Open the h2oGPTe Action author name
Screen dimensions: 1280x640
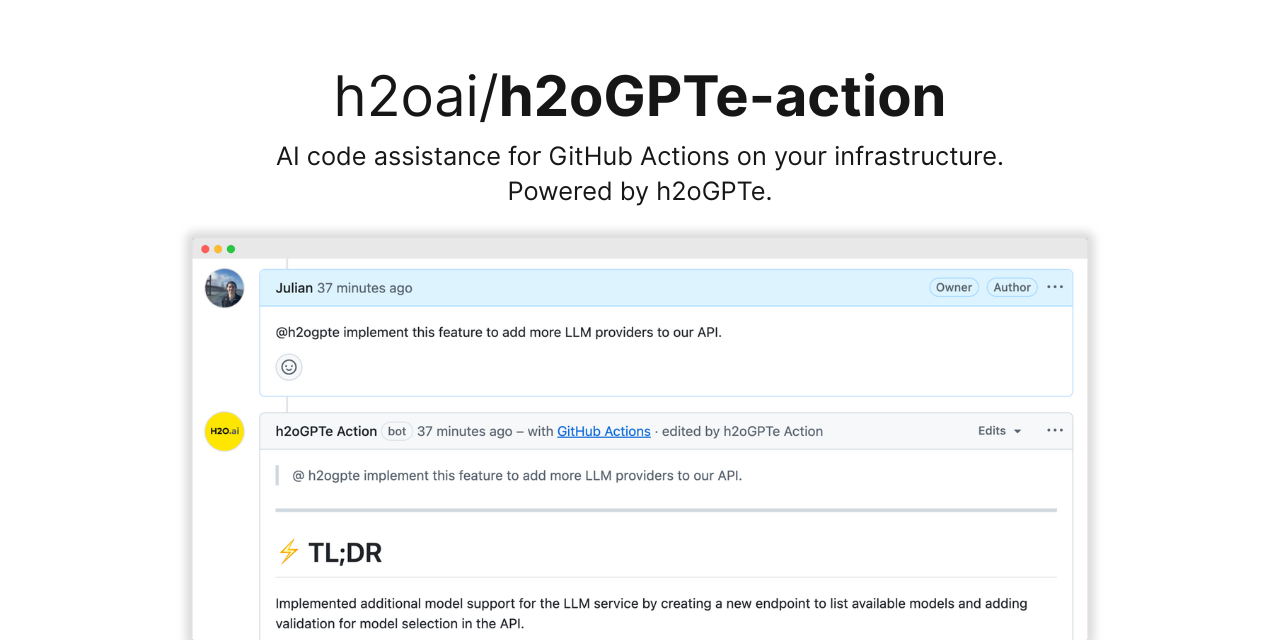click(326, 431)
